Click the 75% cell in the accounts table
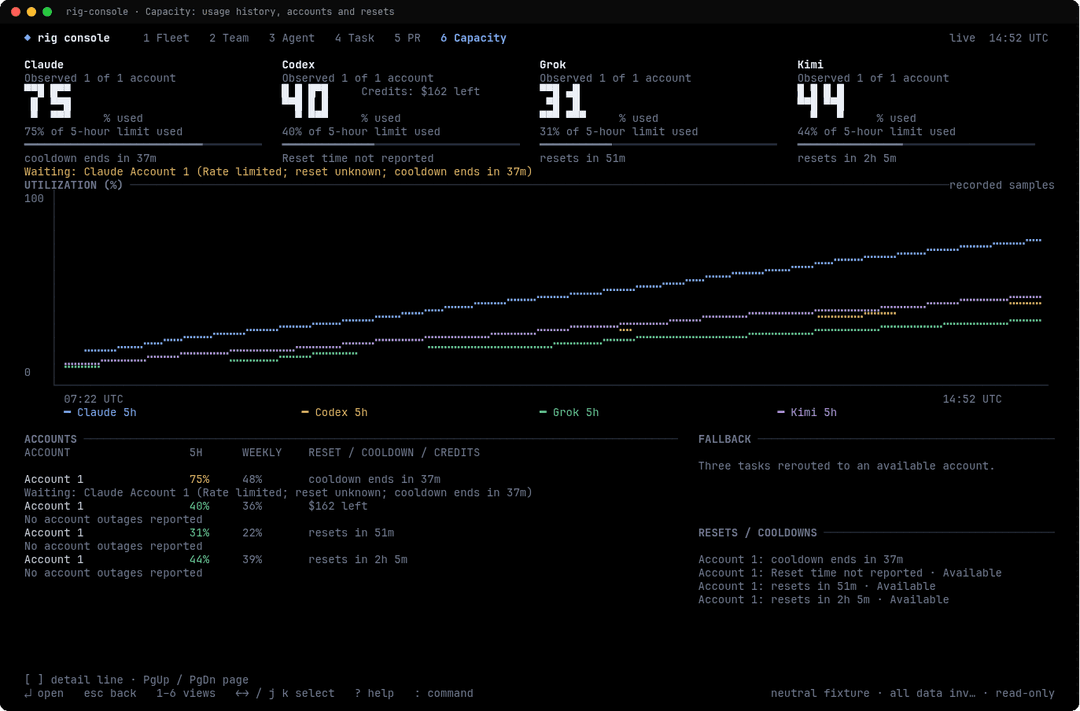Viewport: 1080px width, 711px height. click(200, 479)
